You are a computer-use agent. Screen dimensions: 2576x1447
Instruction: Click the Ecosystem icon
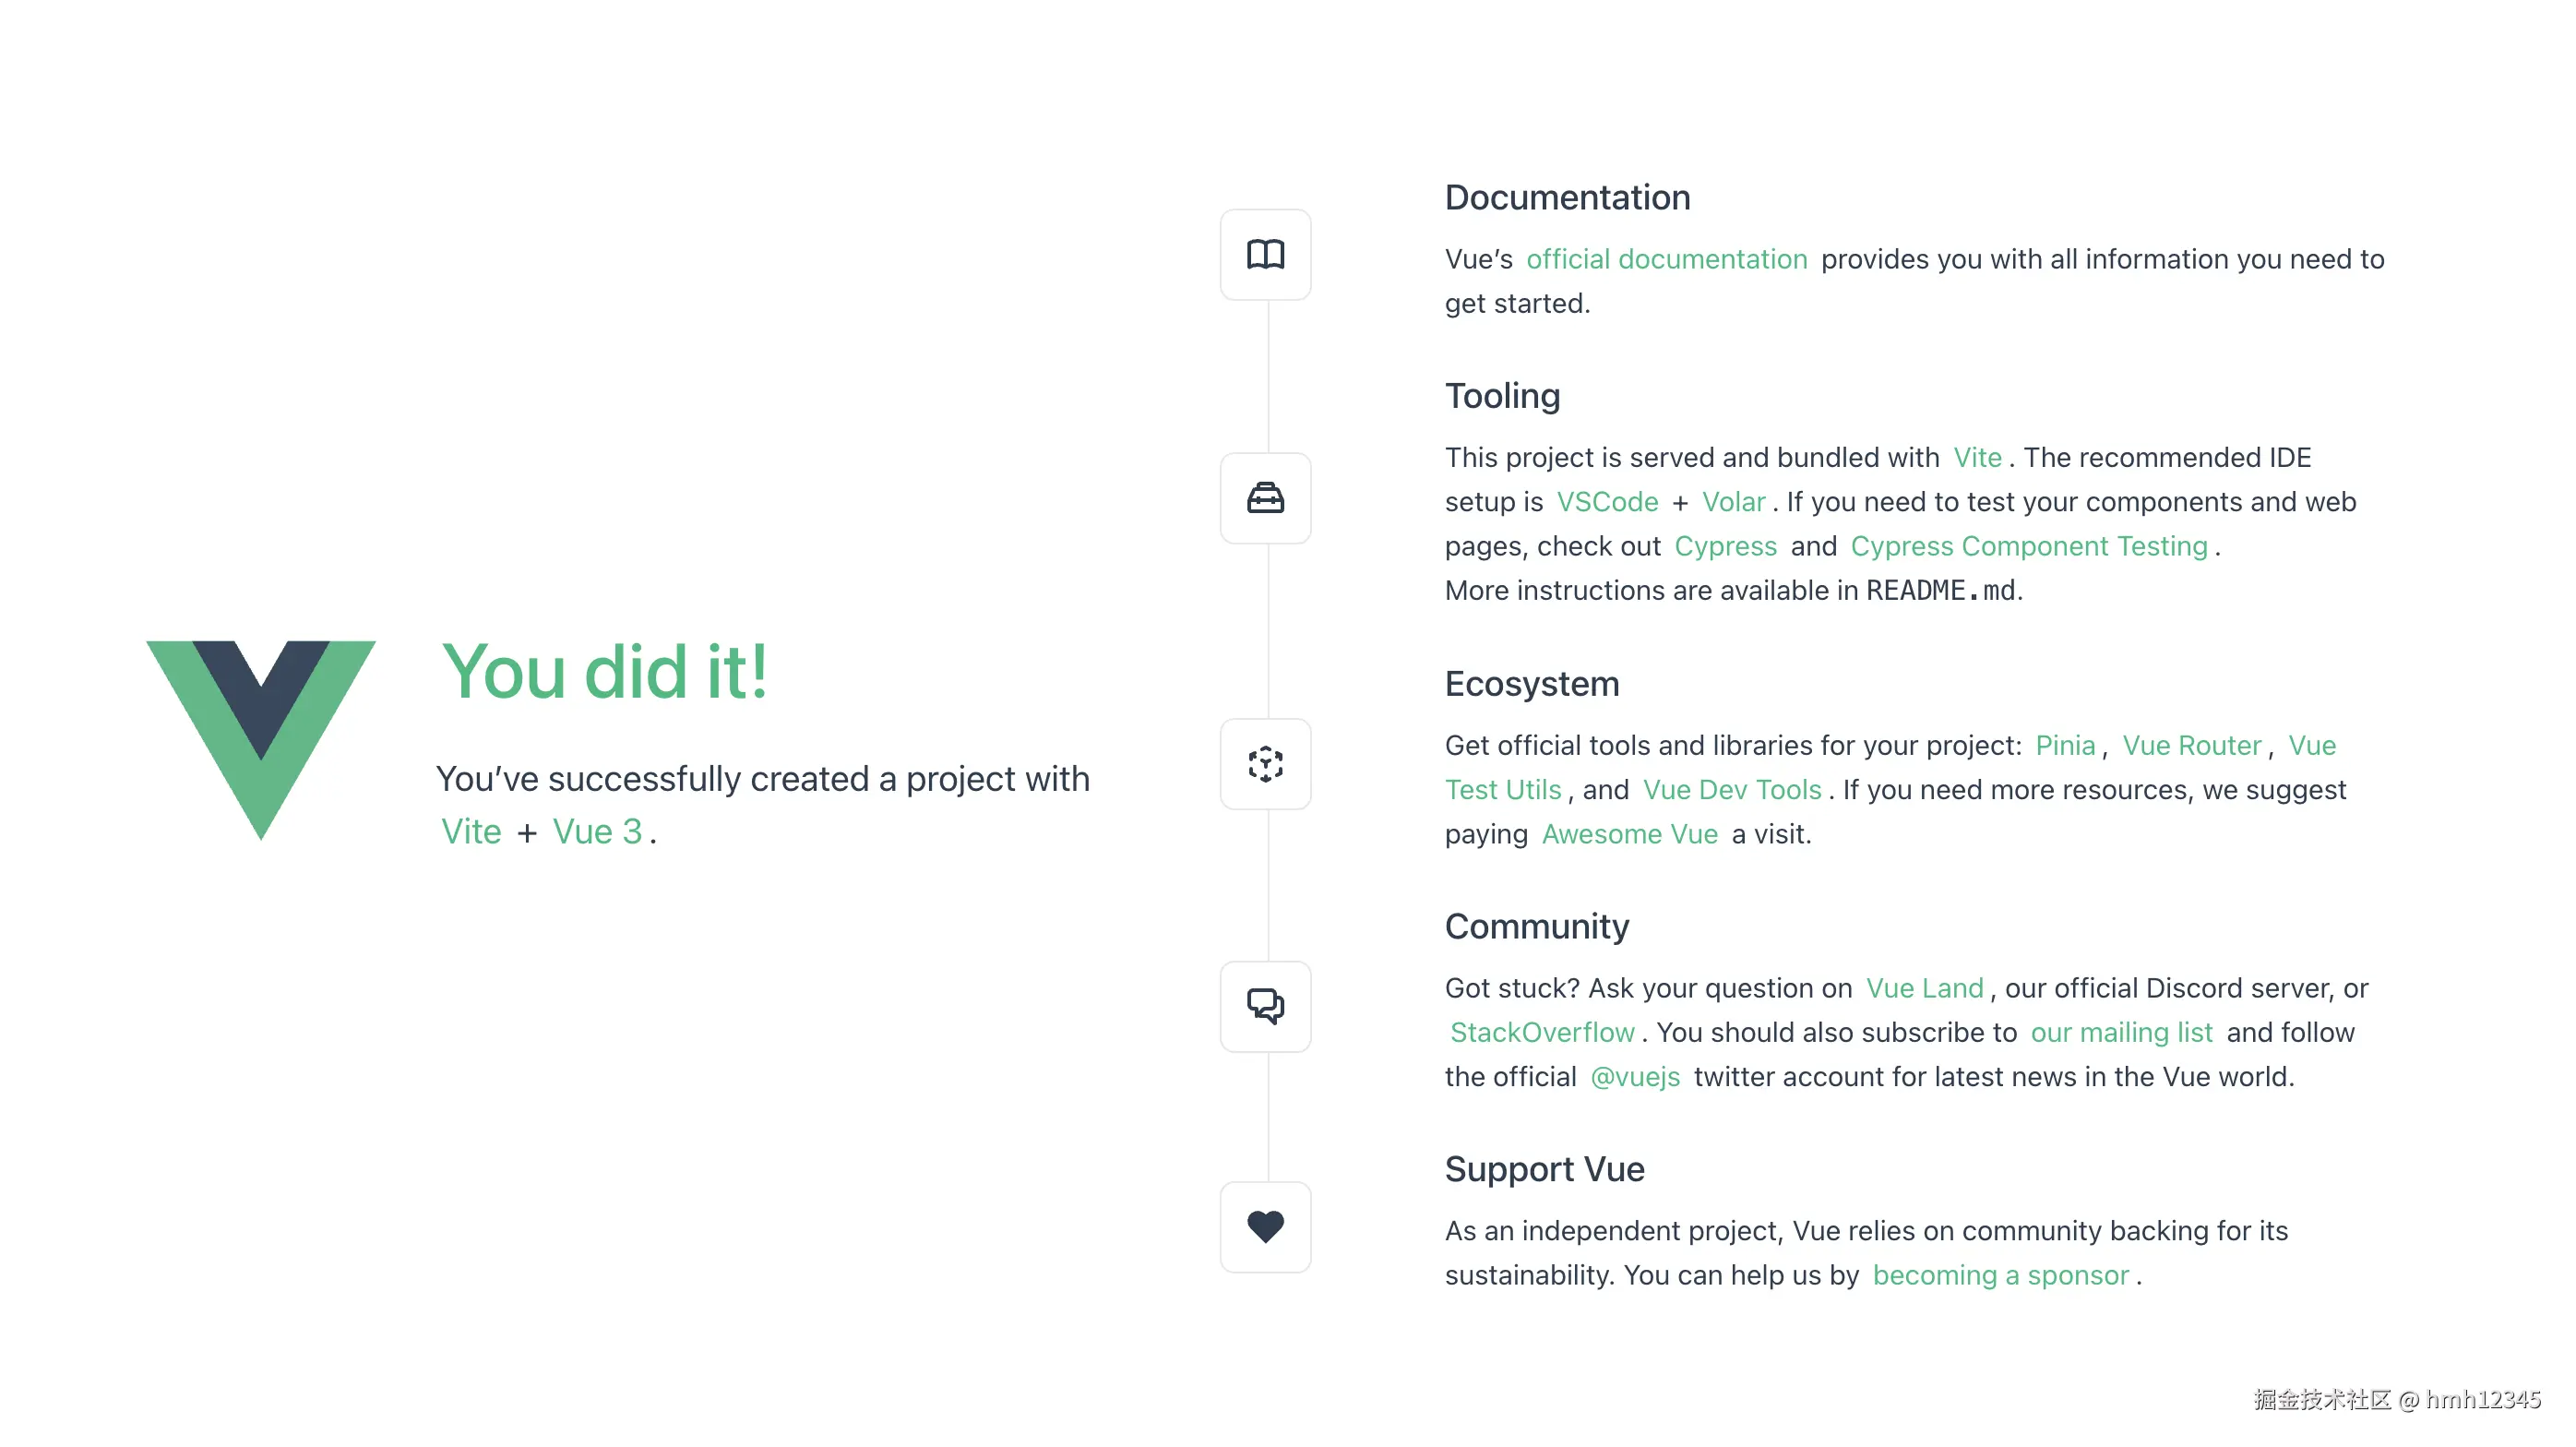pyautogui.click(x=1265, y=764)
